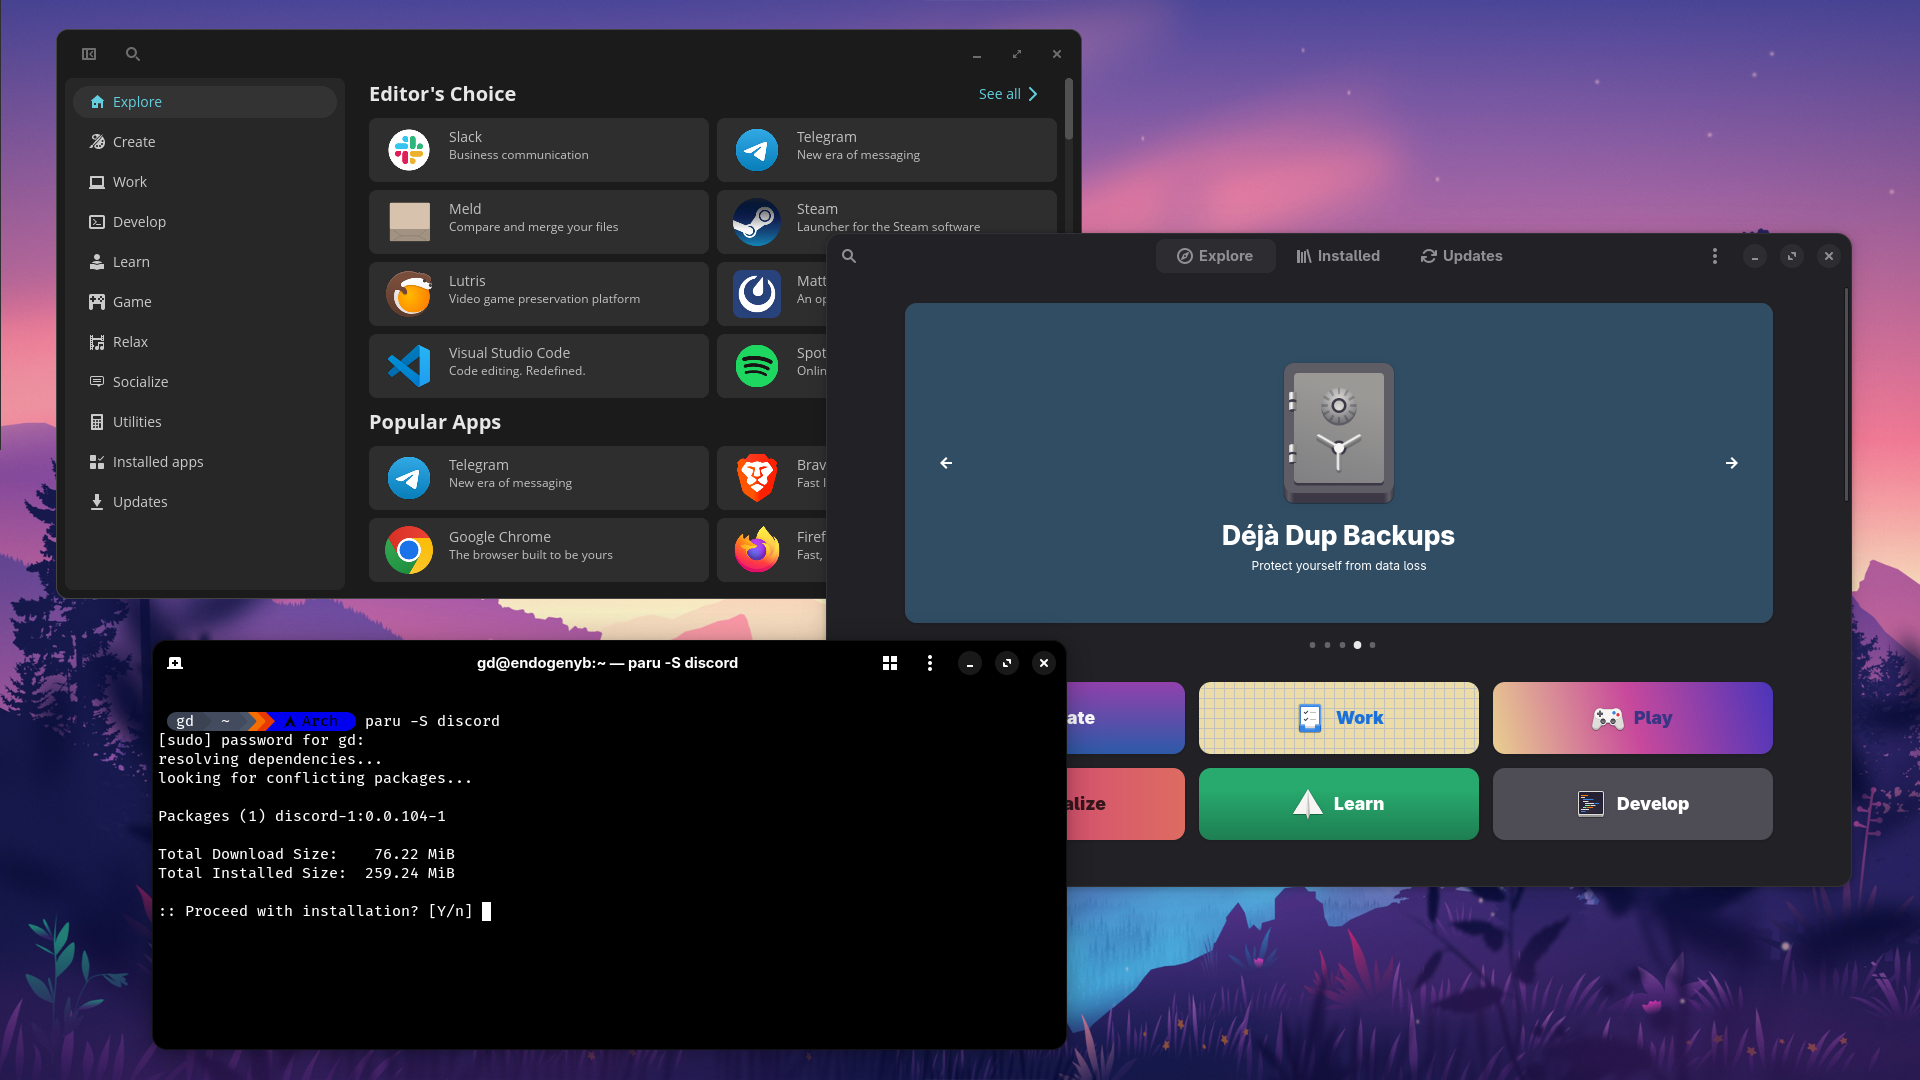Open the Déjà Dup Backups featured banner

point(1339,463)
